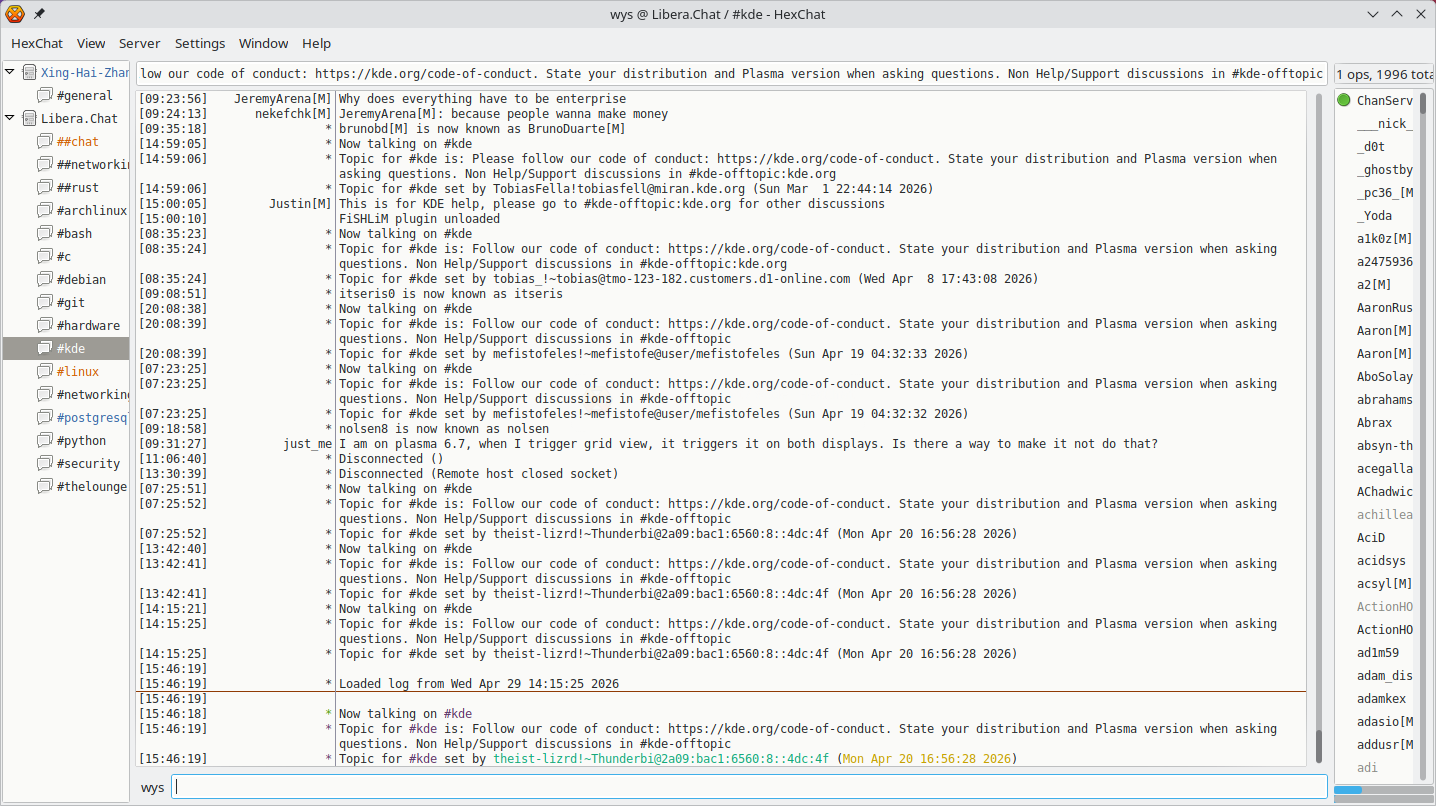Click nick just_me in the chat log

pyautogui.click(x=307, y=444)
